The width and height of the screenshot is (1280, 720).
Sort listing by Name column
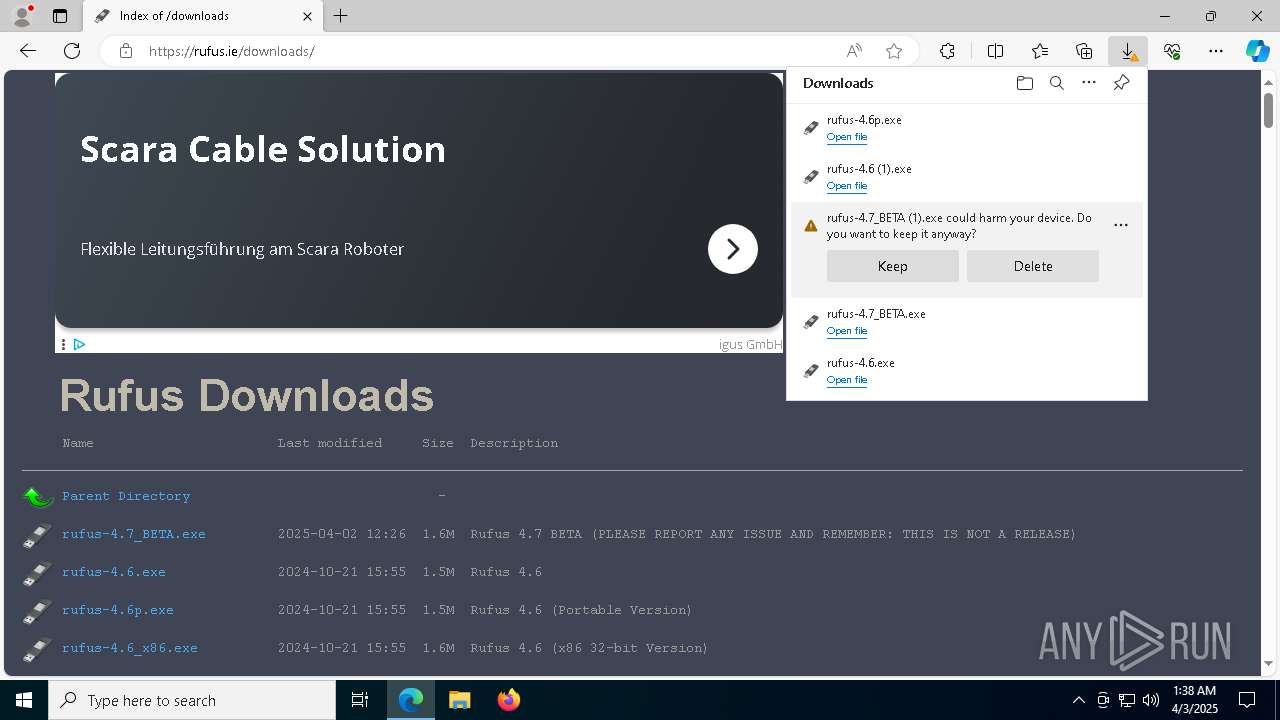pos(78,443)
